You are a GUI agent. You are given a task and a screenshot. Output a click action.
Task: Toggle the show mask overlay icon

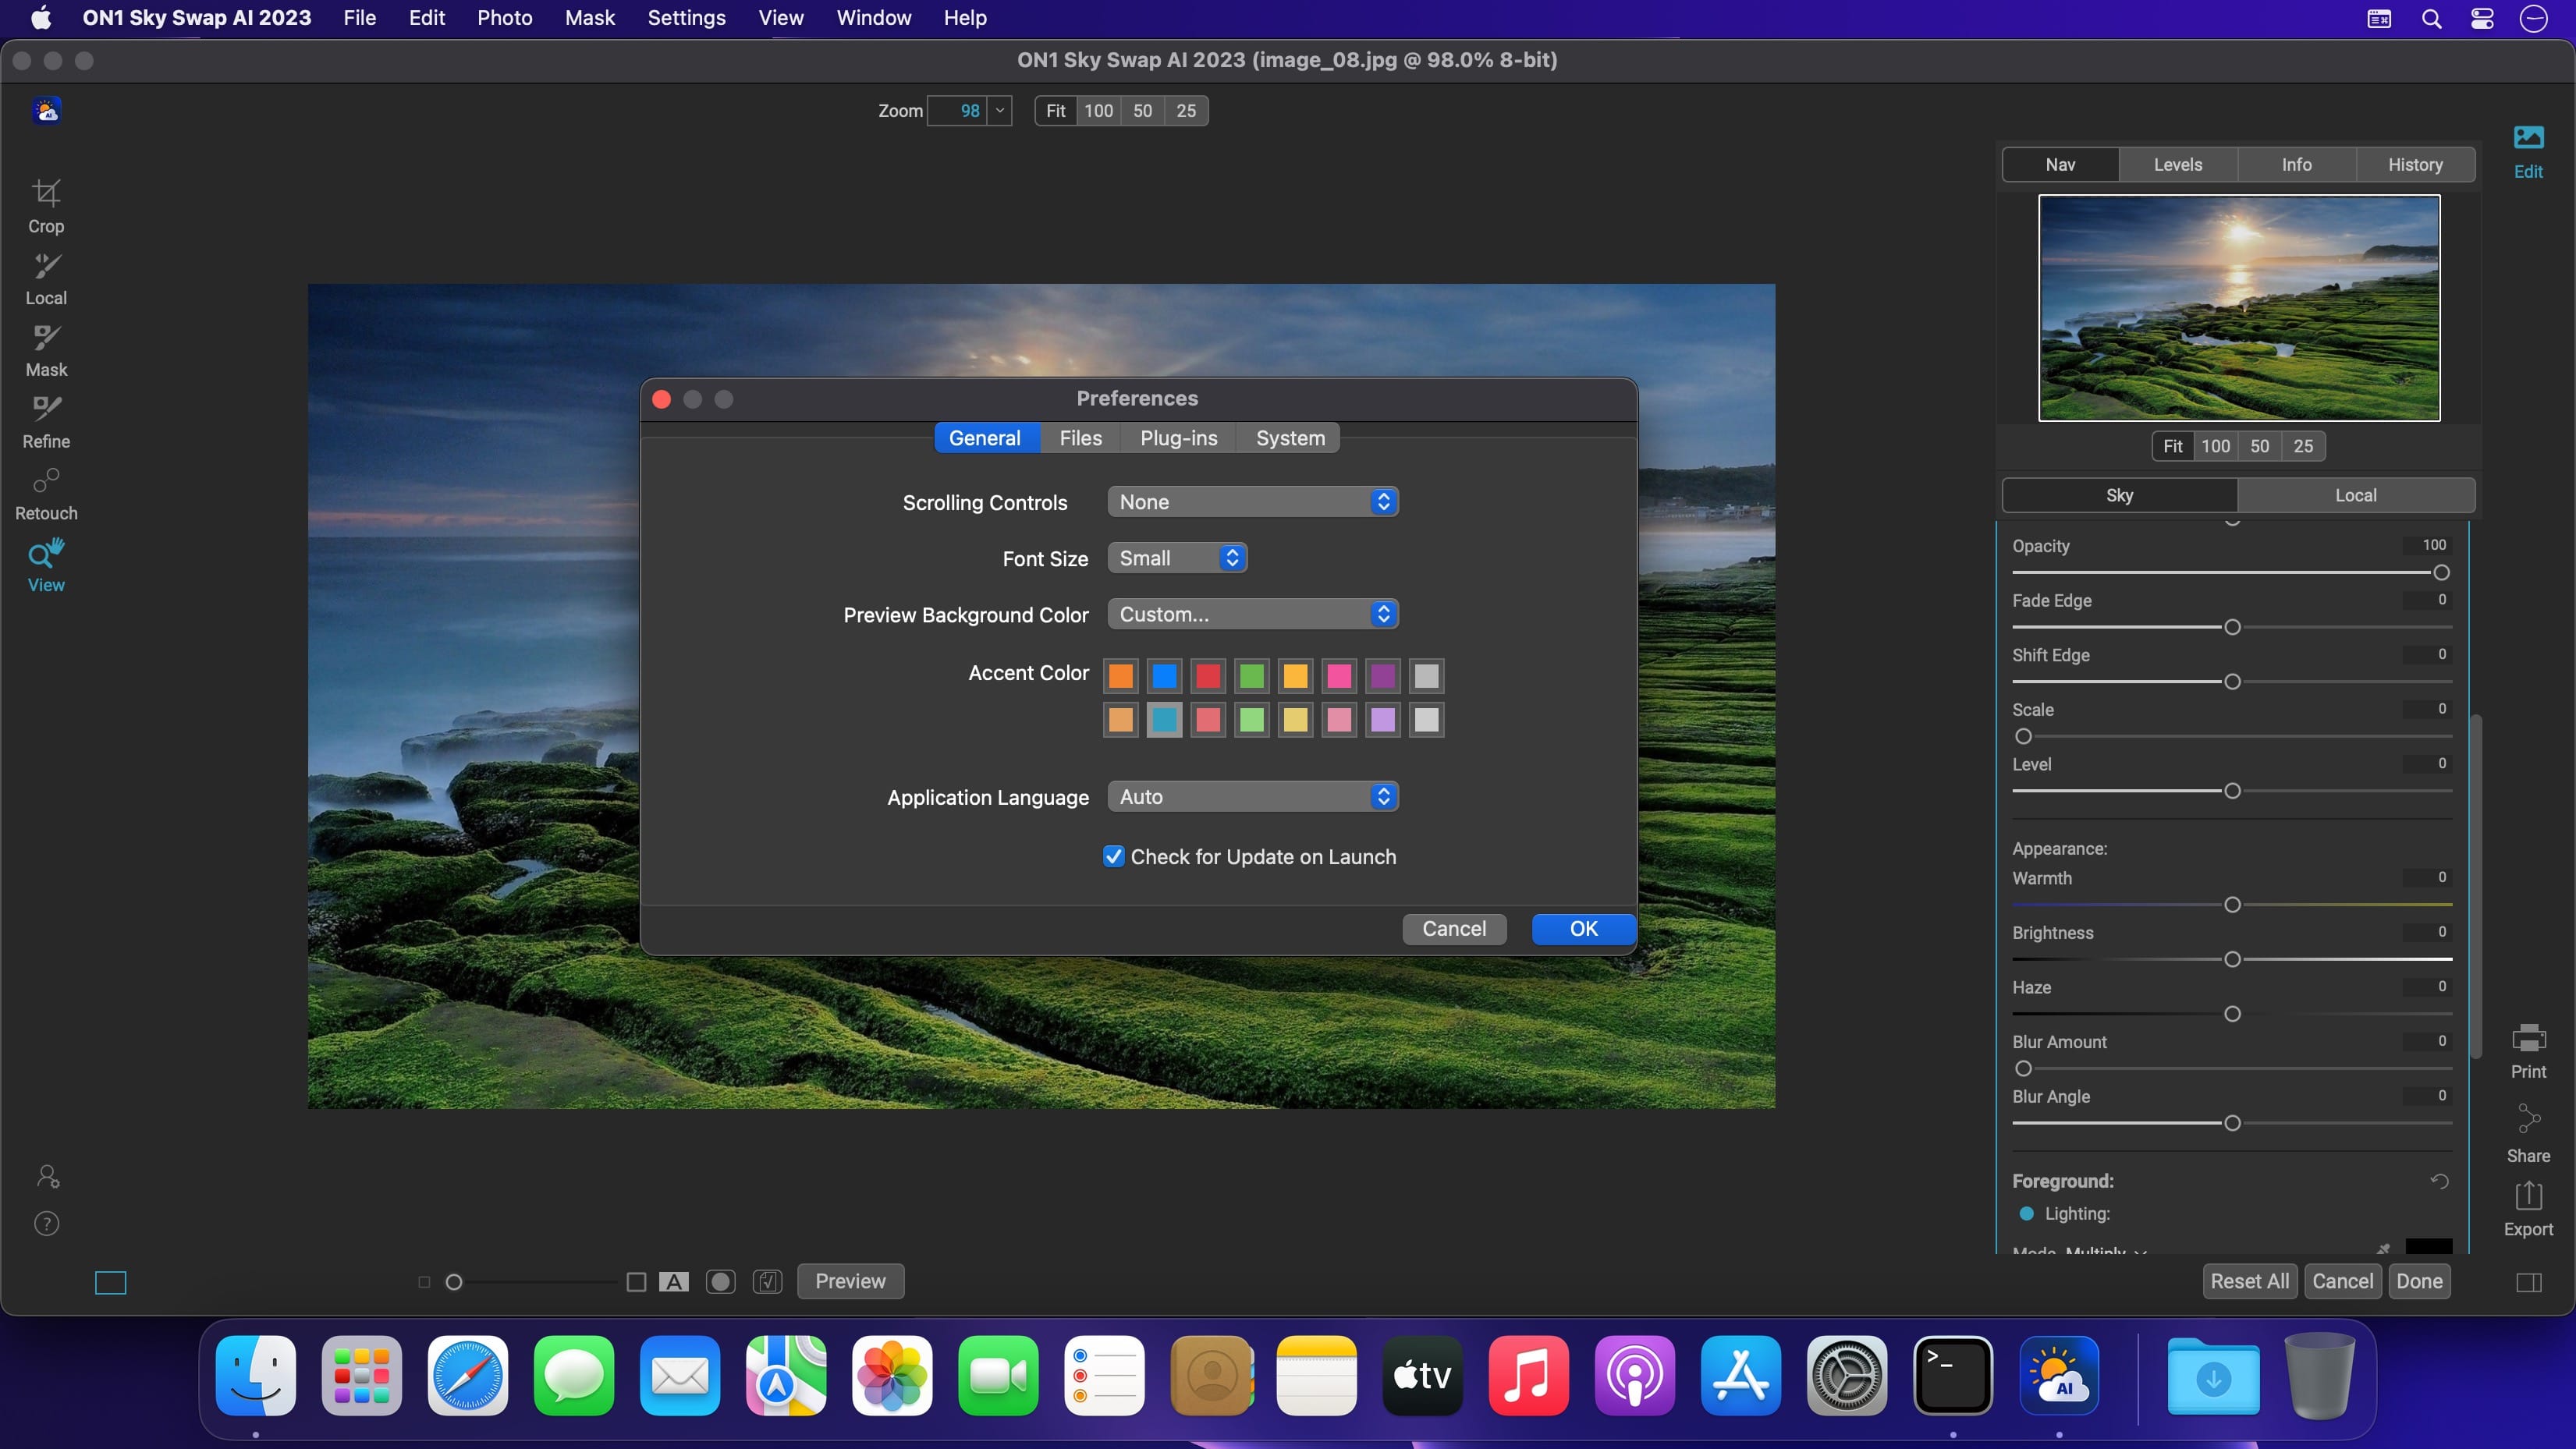(x=720, y=1281)
